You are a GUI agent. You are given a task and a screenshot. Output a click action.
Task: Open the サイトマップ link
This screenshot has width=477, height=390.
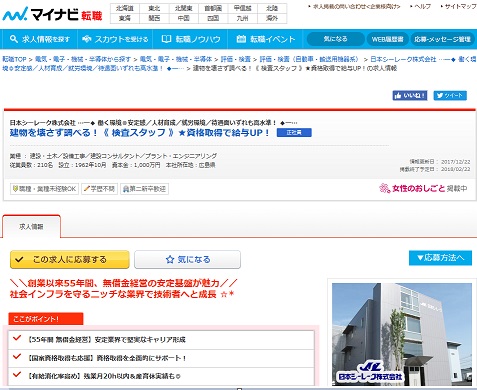coord(460,6)
